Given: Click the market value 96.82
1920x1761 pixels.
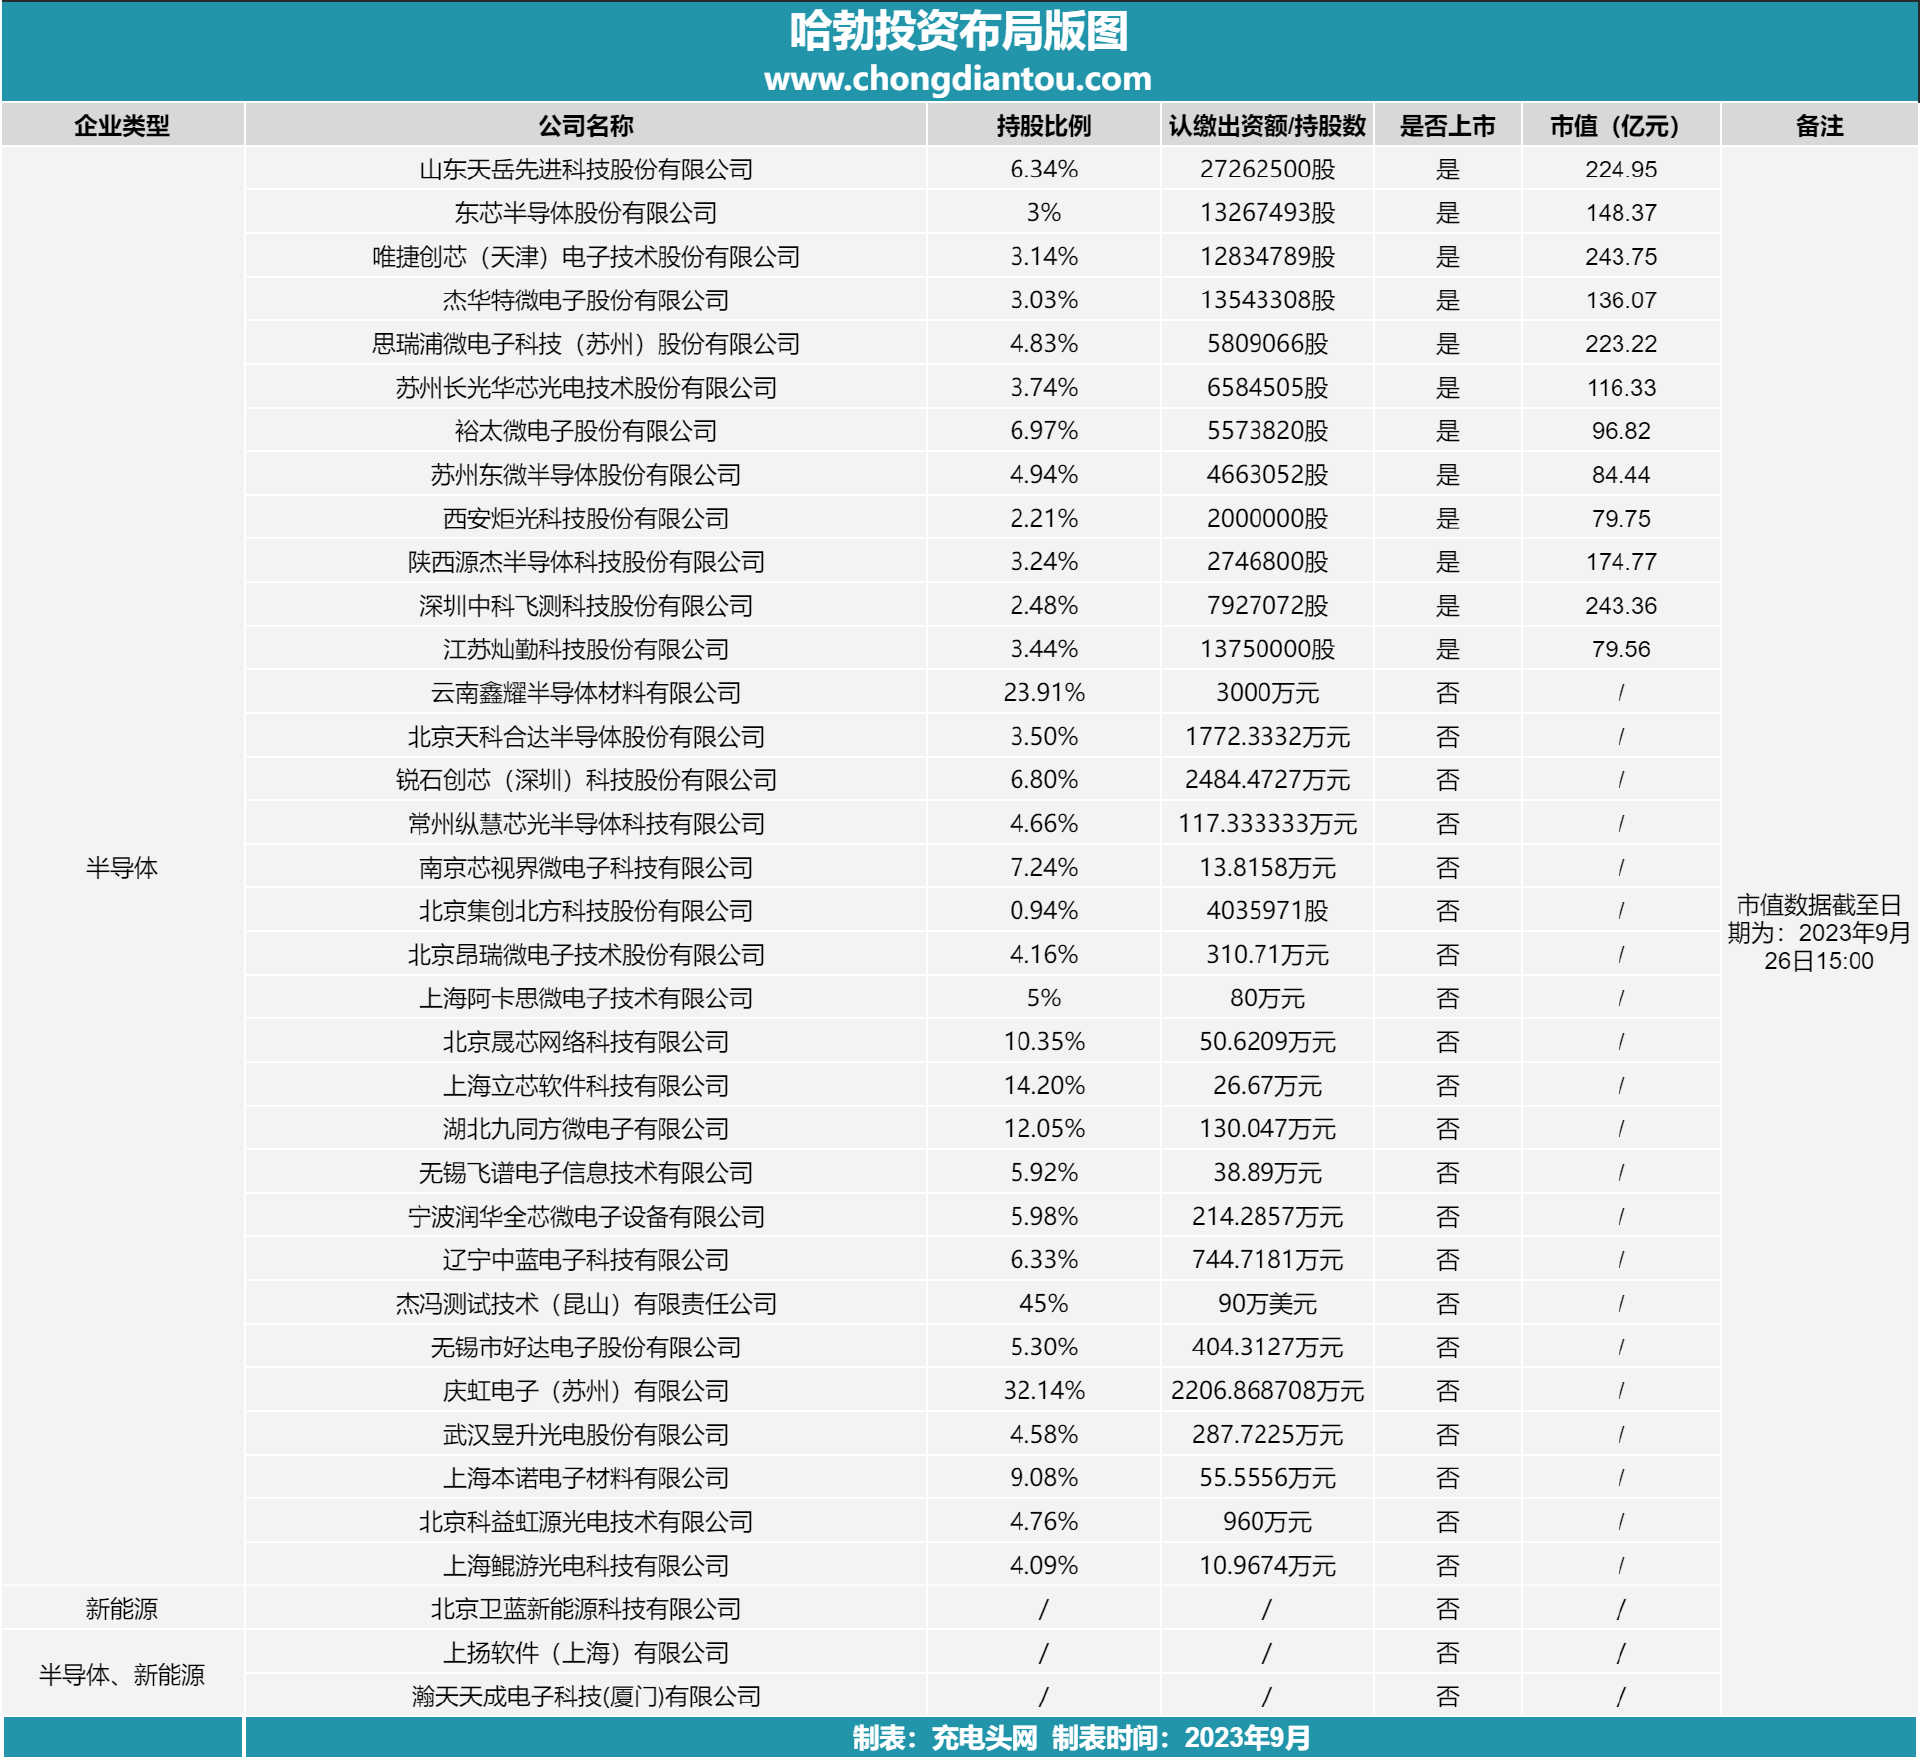Looking at the screenshot, I should pyautogui.click(x=1621, y=431).
